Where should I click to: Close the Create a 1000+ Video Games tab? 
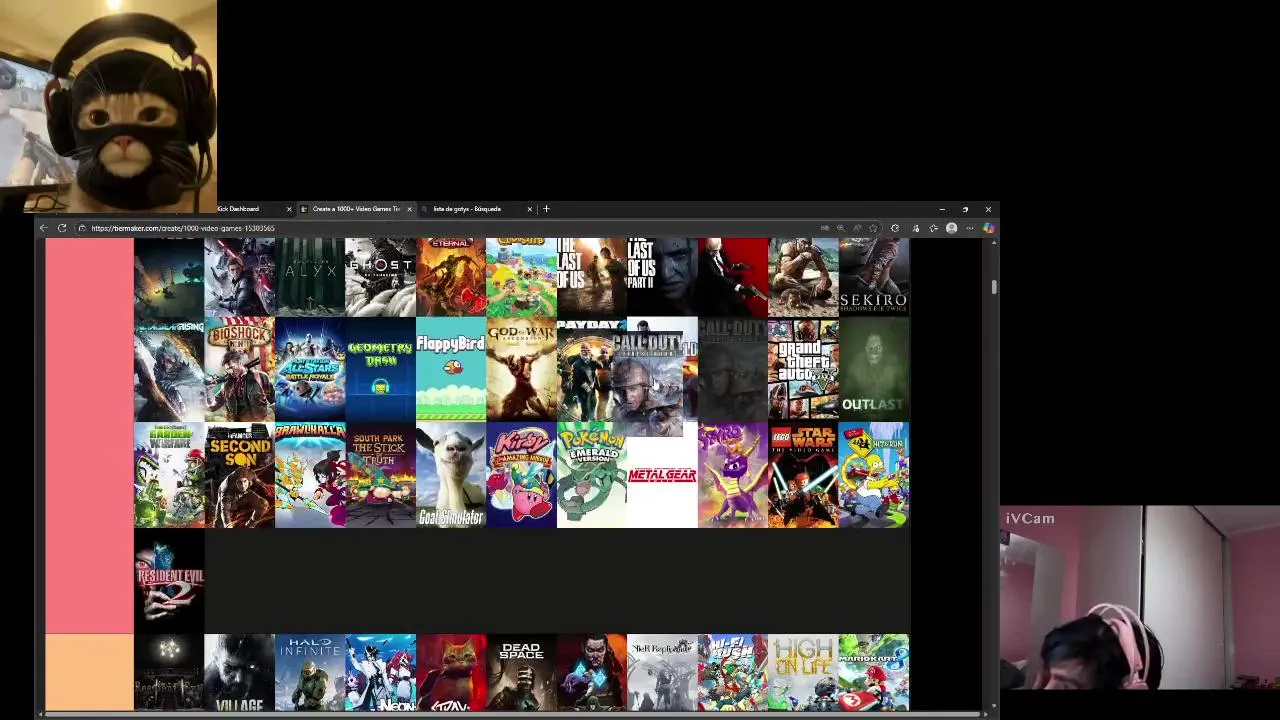click(x=409, y=209)
